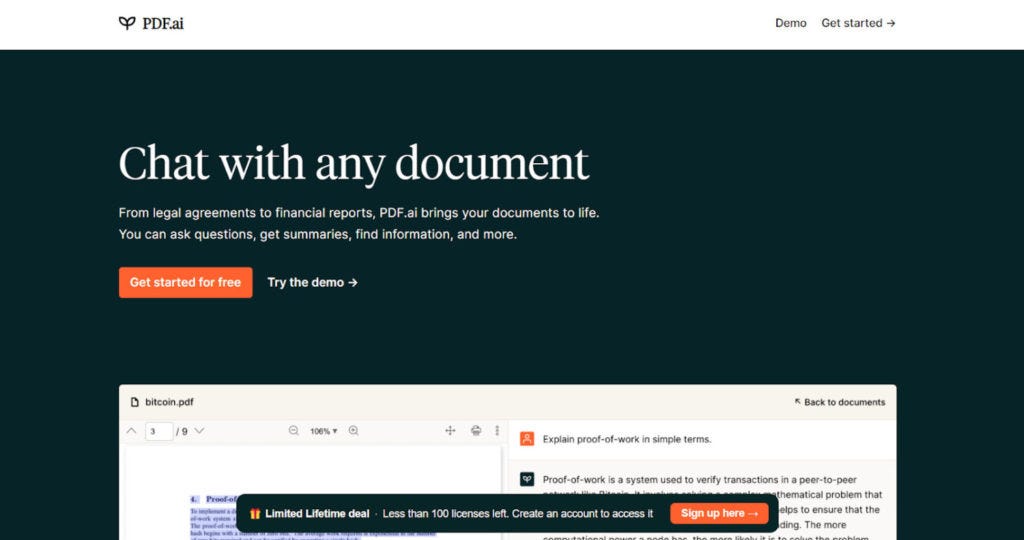Click the gift icon on the deal banner

[x=255, y=514]
